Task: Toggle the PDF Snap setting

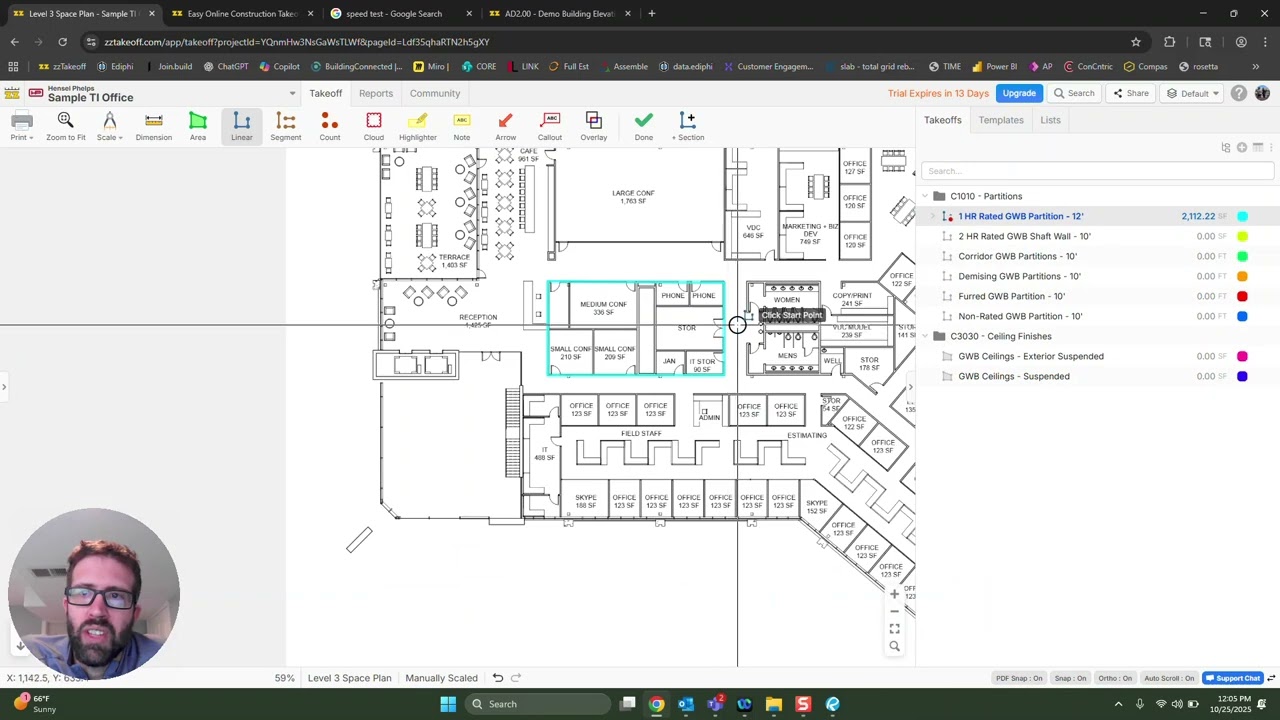Action: click(x=1019, y=678)
